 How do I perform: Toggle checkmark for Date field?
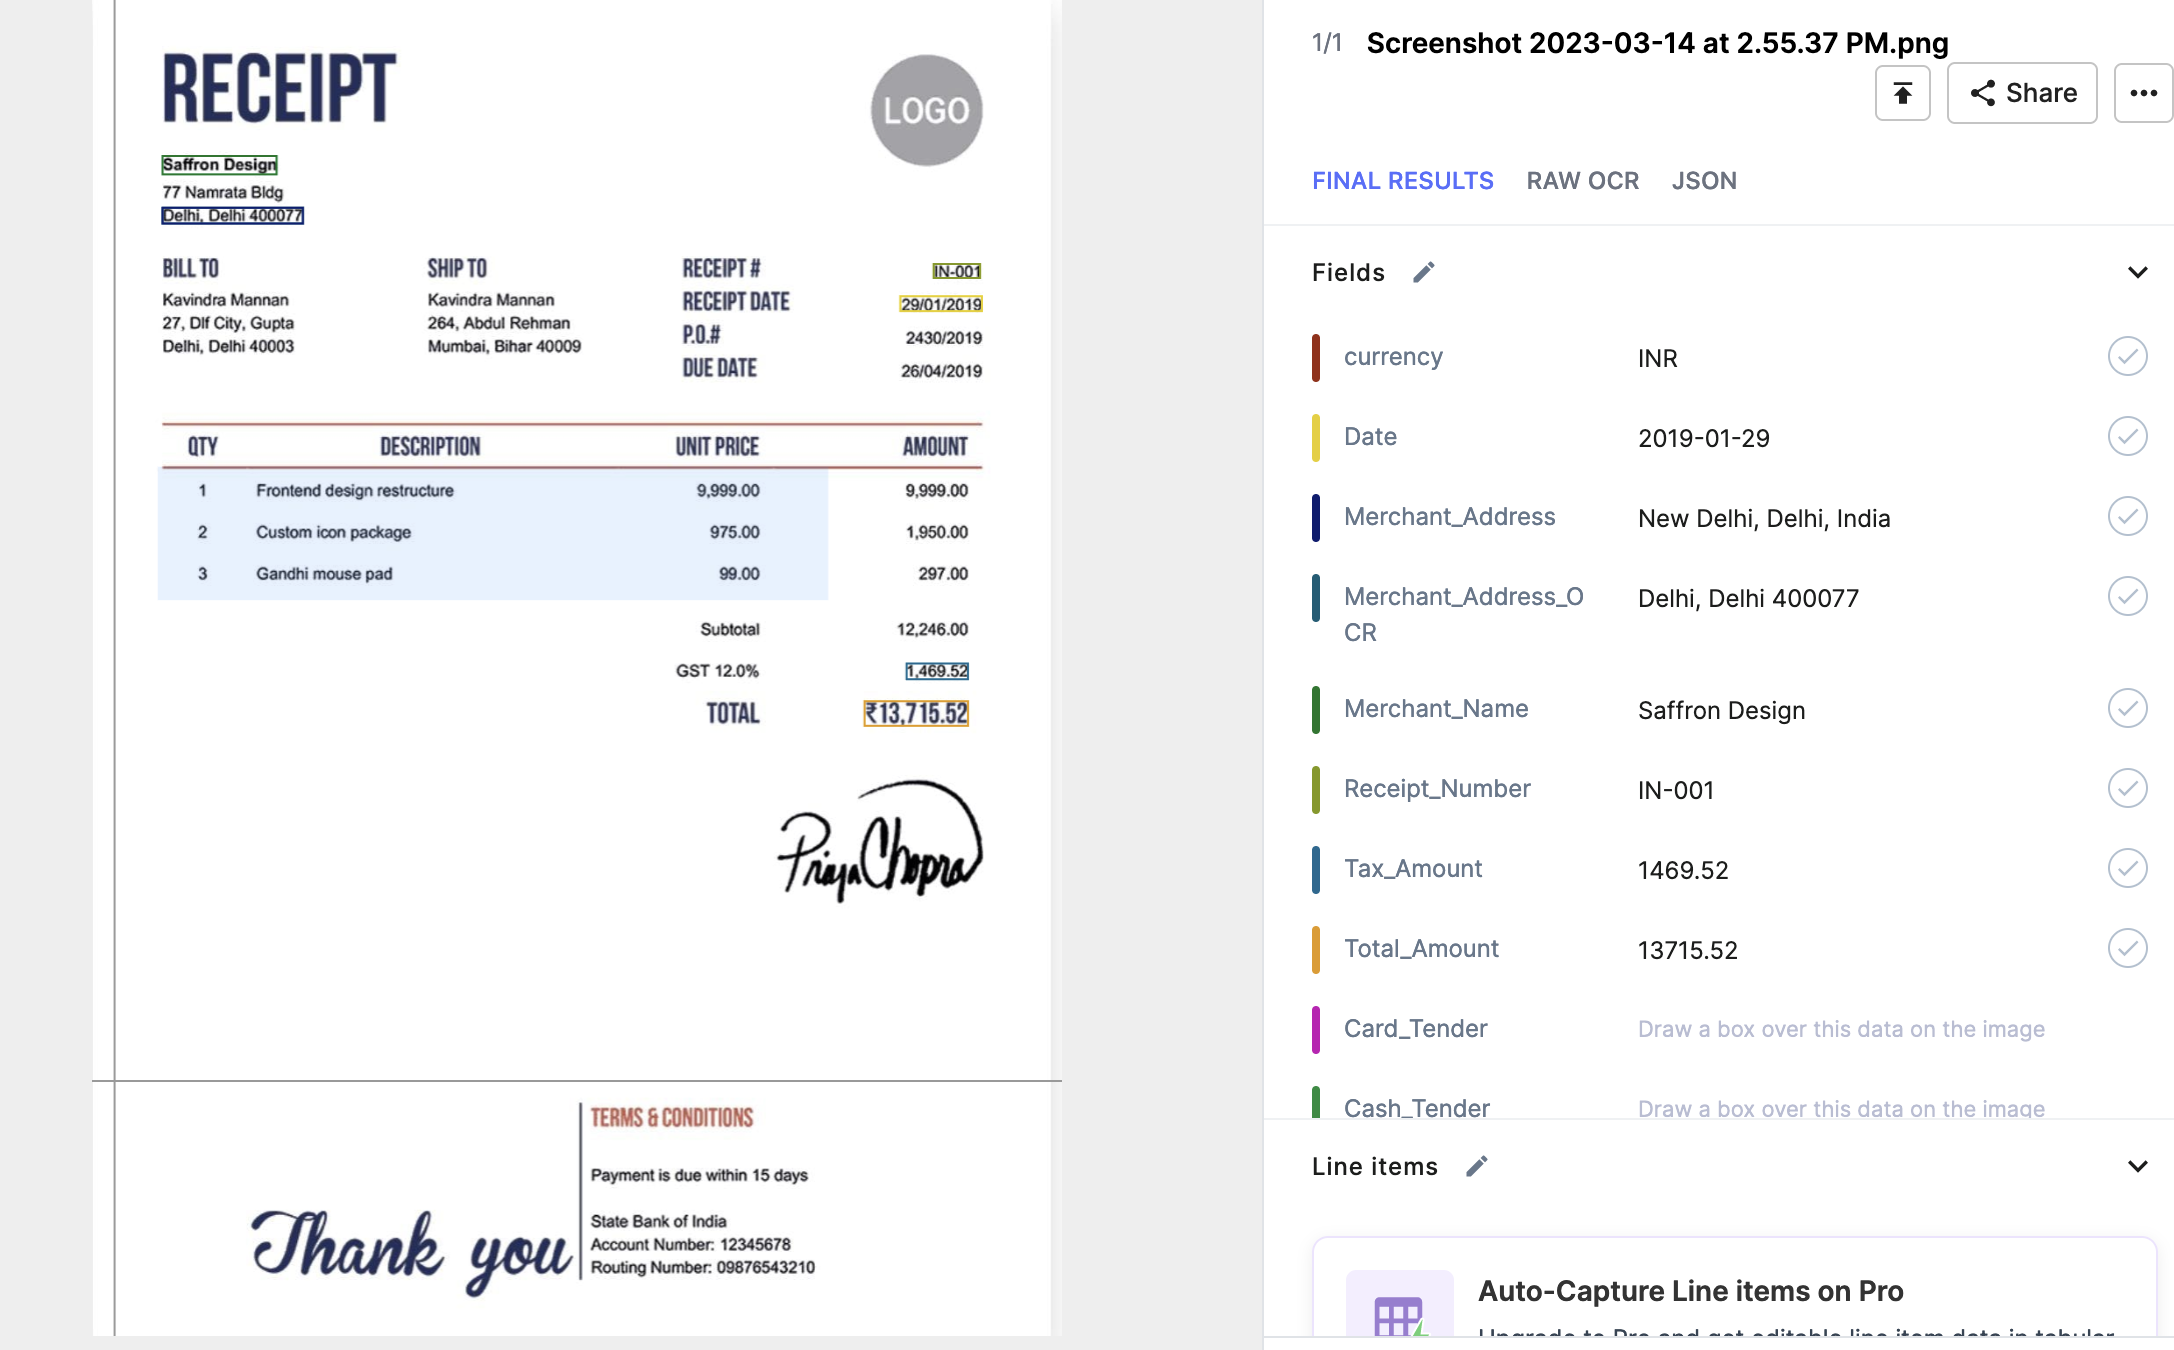coord(2127,437)
